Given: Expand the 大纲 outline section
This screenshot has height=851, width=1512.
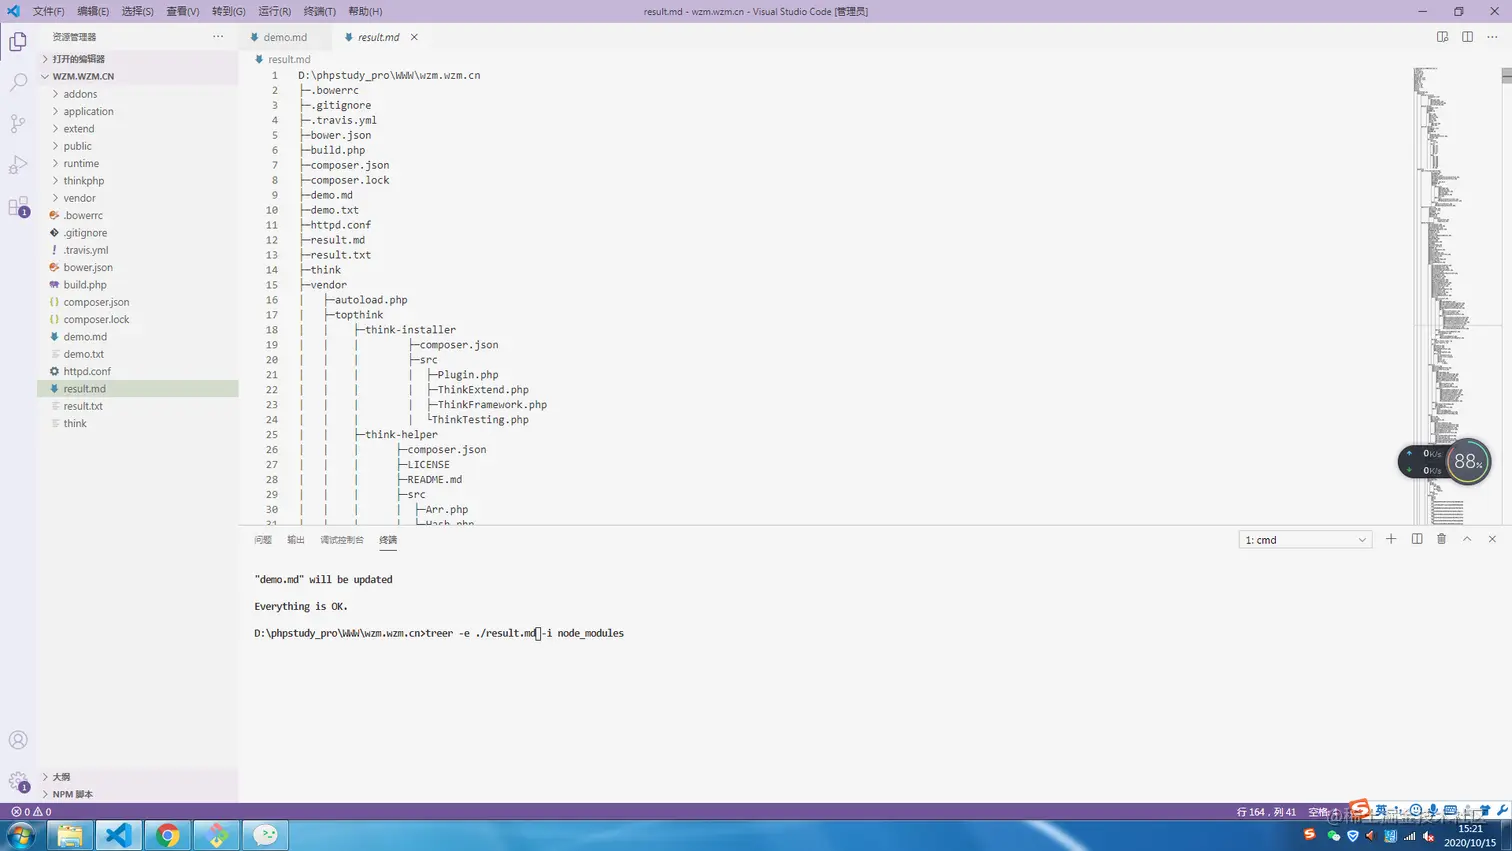Looking at the screenshot, I should pos(138,777).
